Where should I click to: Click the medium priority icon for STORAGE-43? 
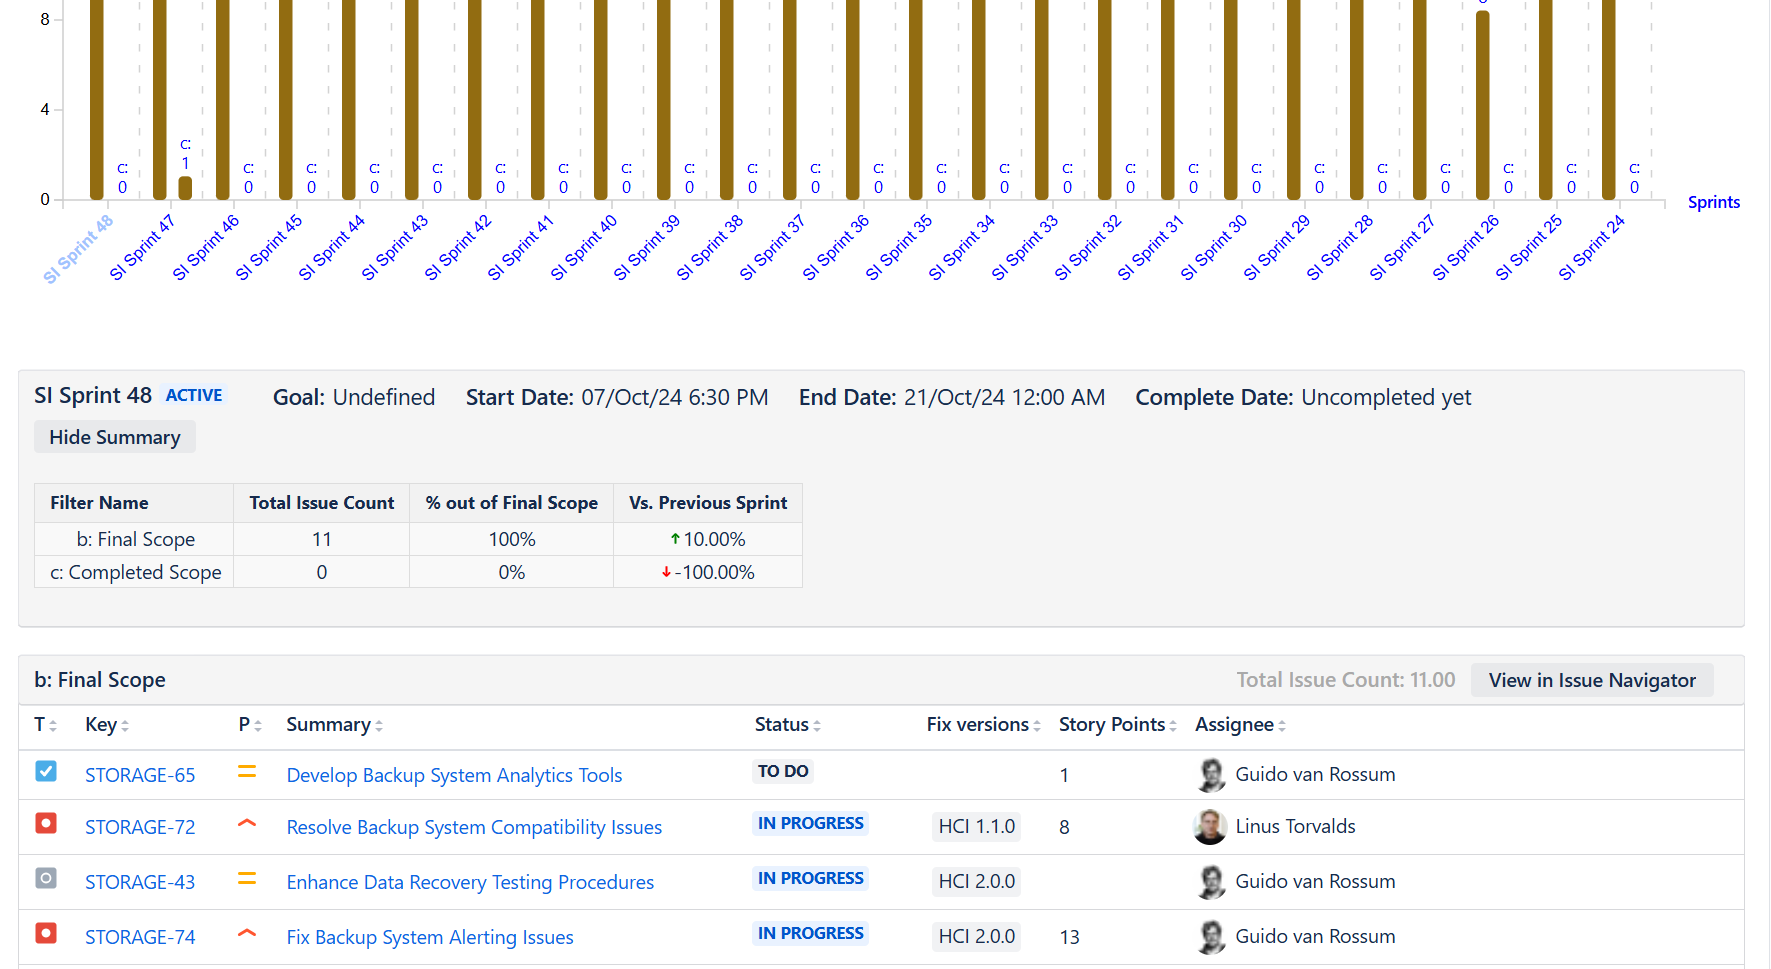pos(247,878)
